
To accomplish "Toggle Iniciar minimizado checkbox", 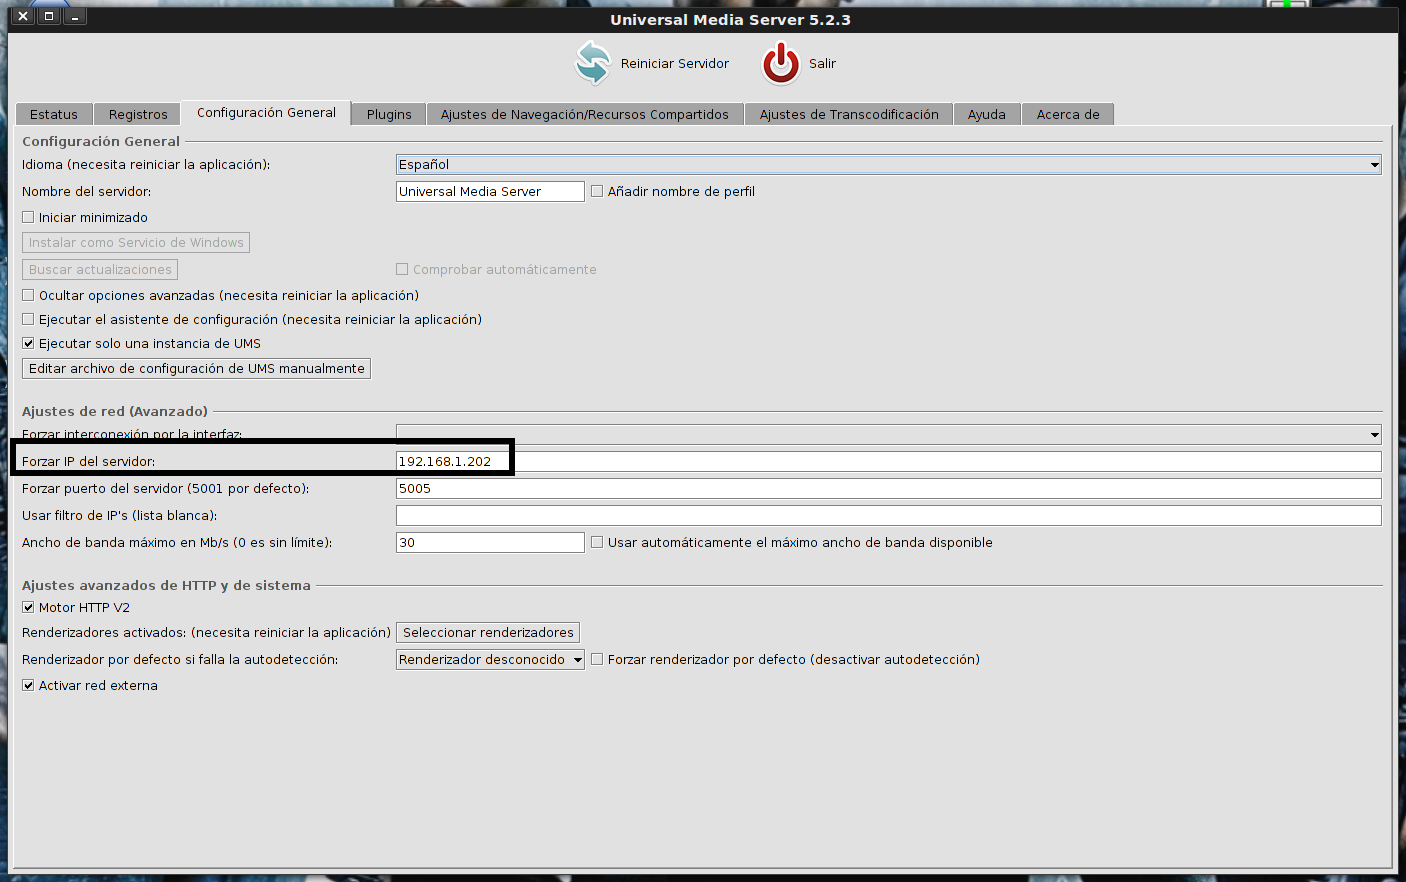I will (28, 217).
